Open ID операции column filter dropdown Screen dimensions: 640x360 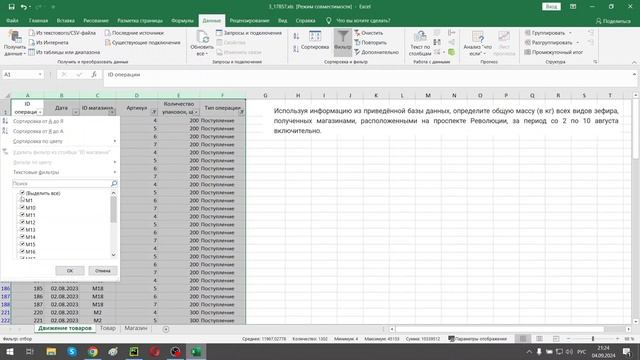(x=40, y=112)
